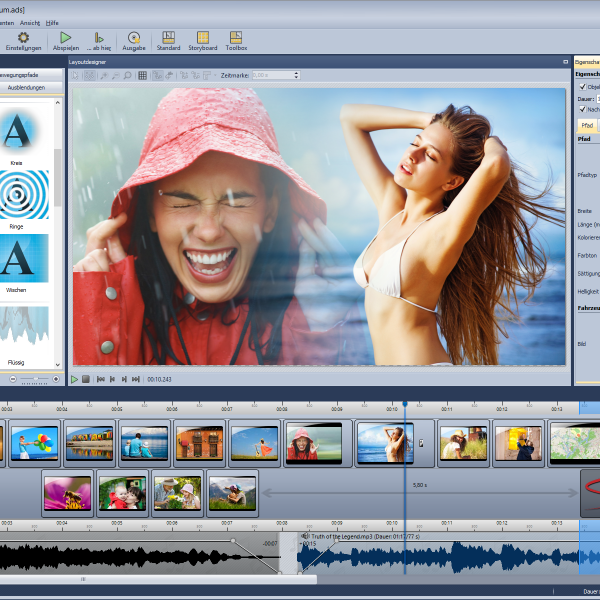Click the plus button to enlarge thumbnails
Screen dimensions: 600x600
(x=56, y=379)
